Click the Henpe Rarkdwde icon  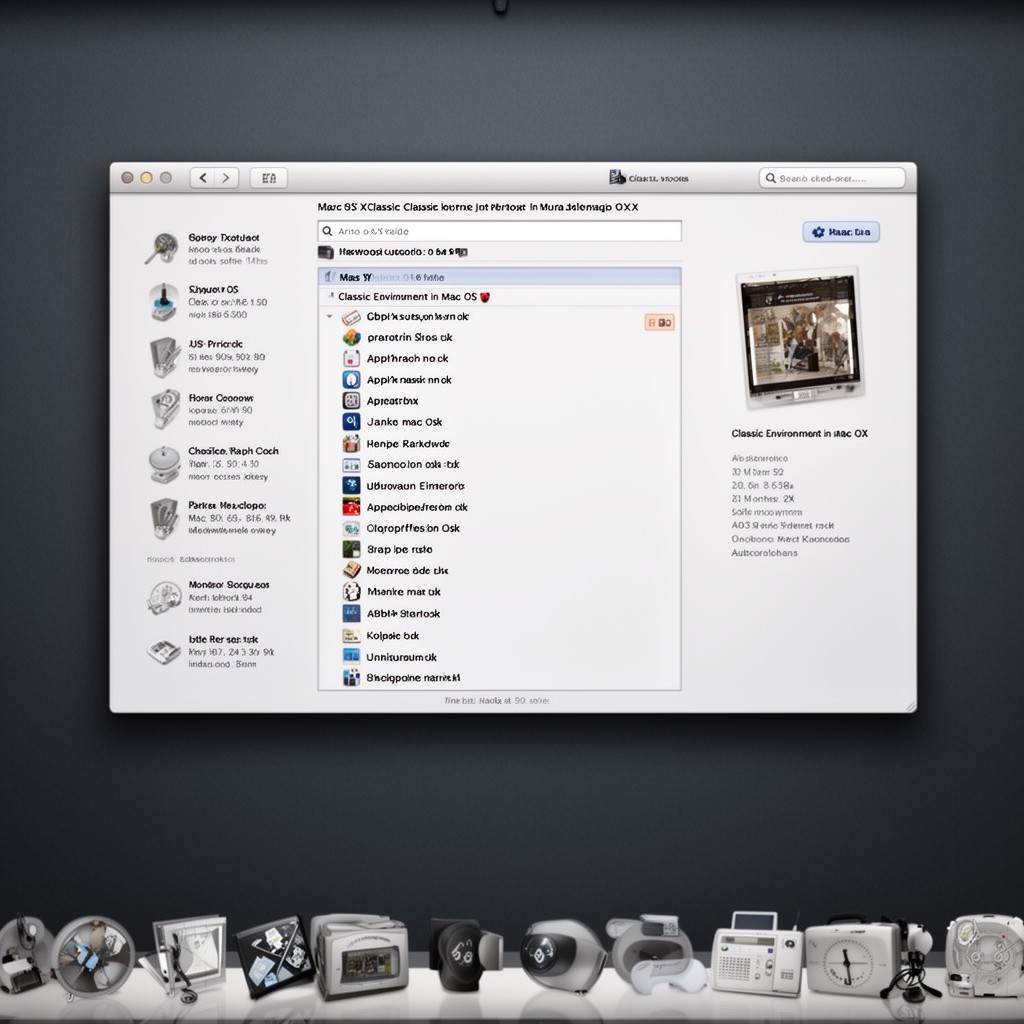click(351, 443)
